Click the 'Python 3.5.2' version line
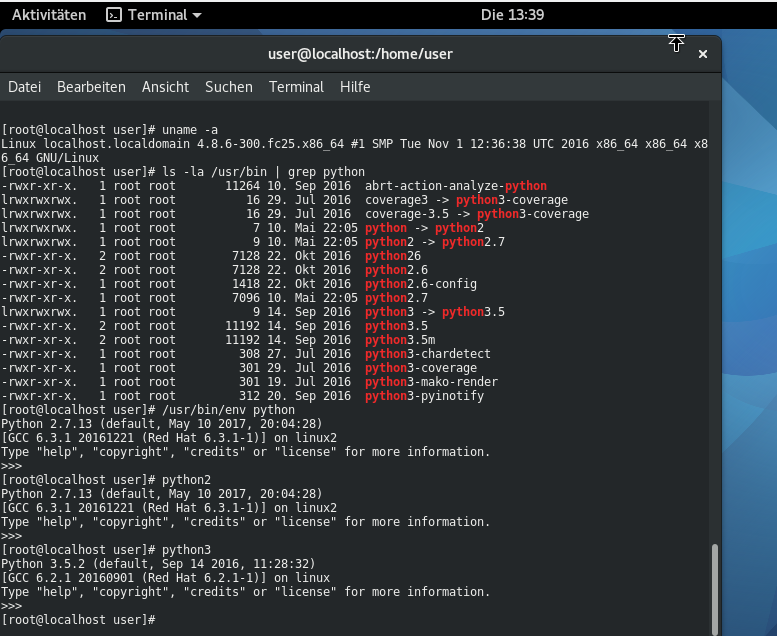777x636 pixels. (x=158, y=564)
